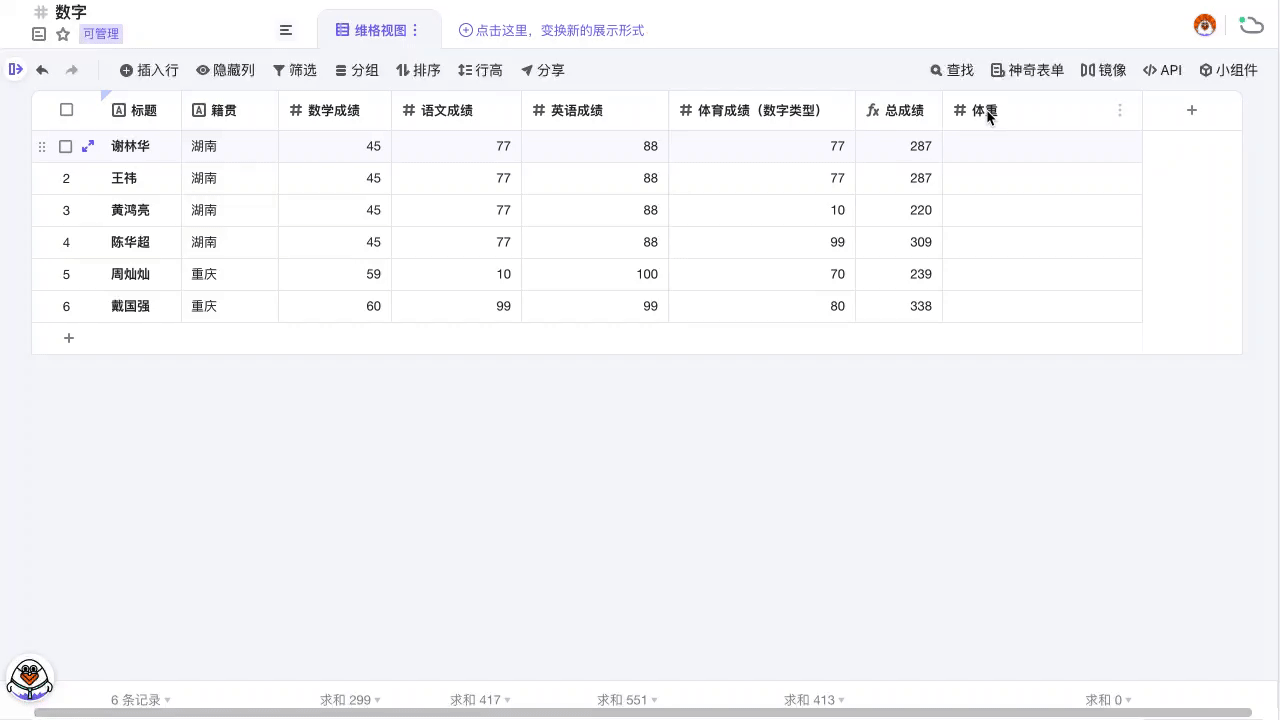Open the 神奇表单 magic form panel
Image resolution: width=1280 pixels, height=720 pixels.
pyautogui.click(x=1026, y=70)
